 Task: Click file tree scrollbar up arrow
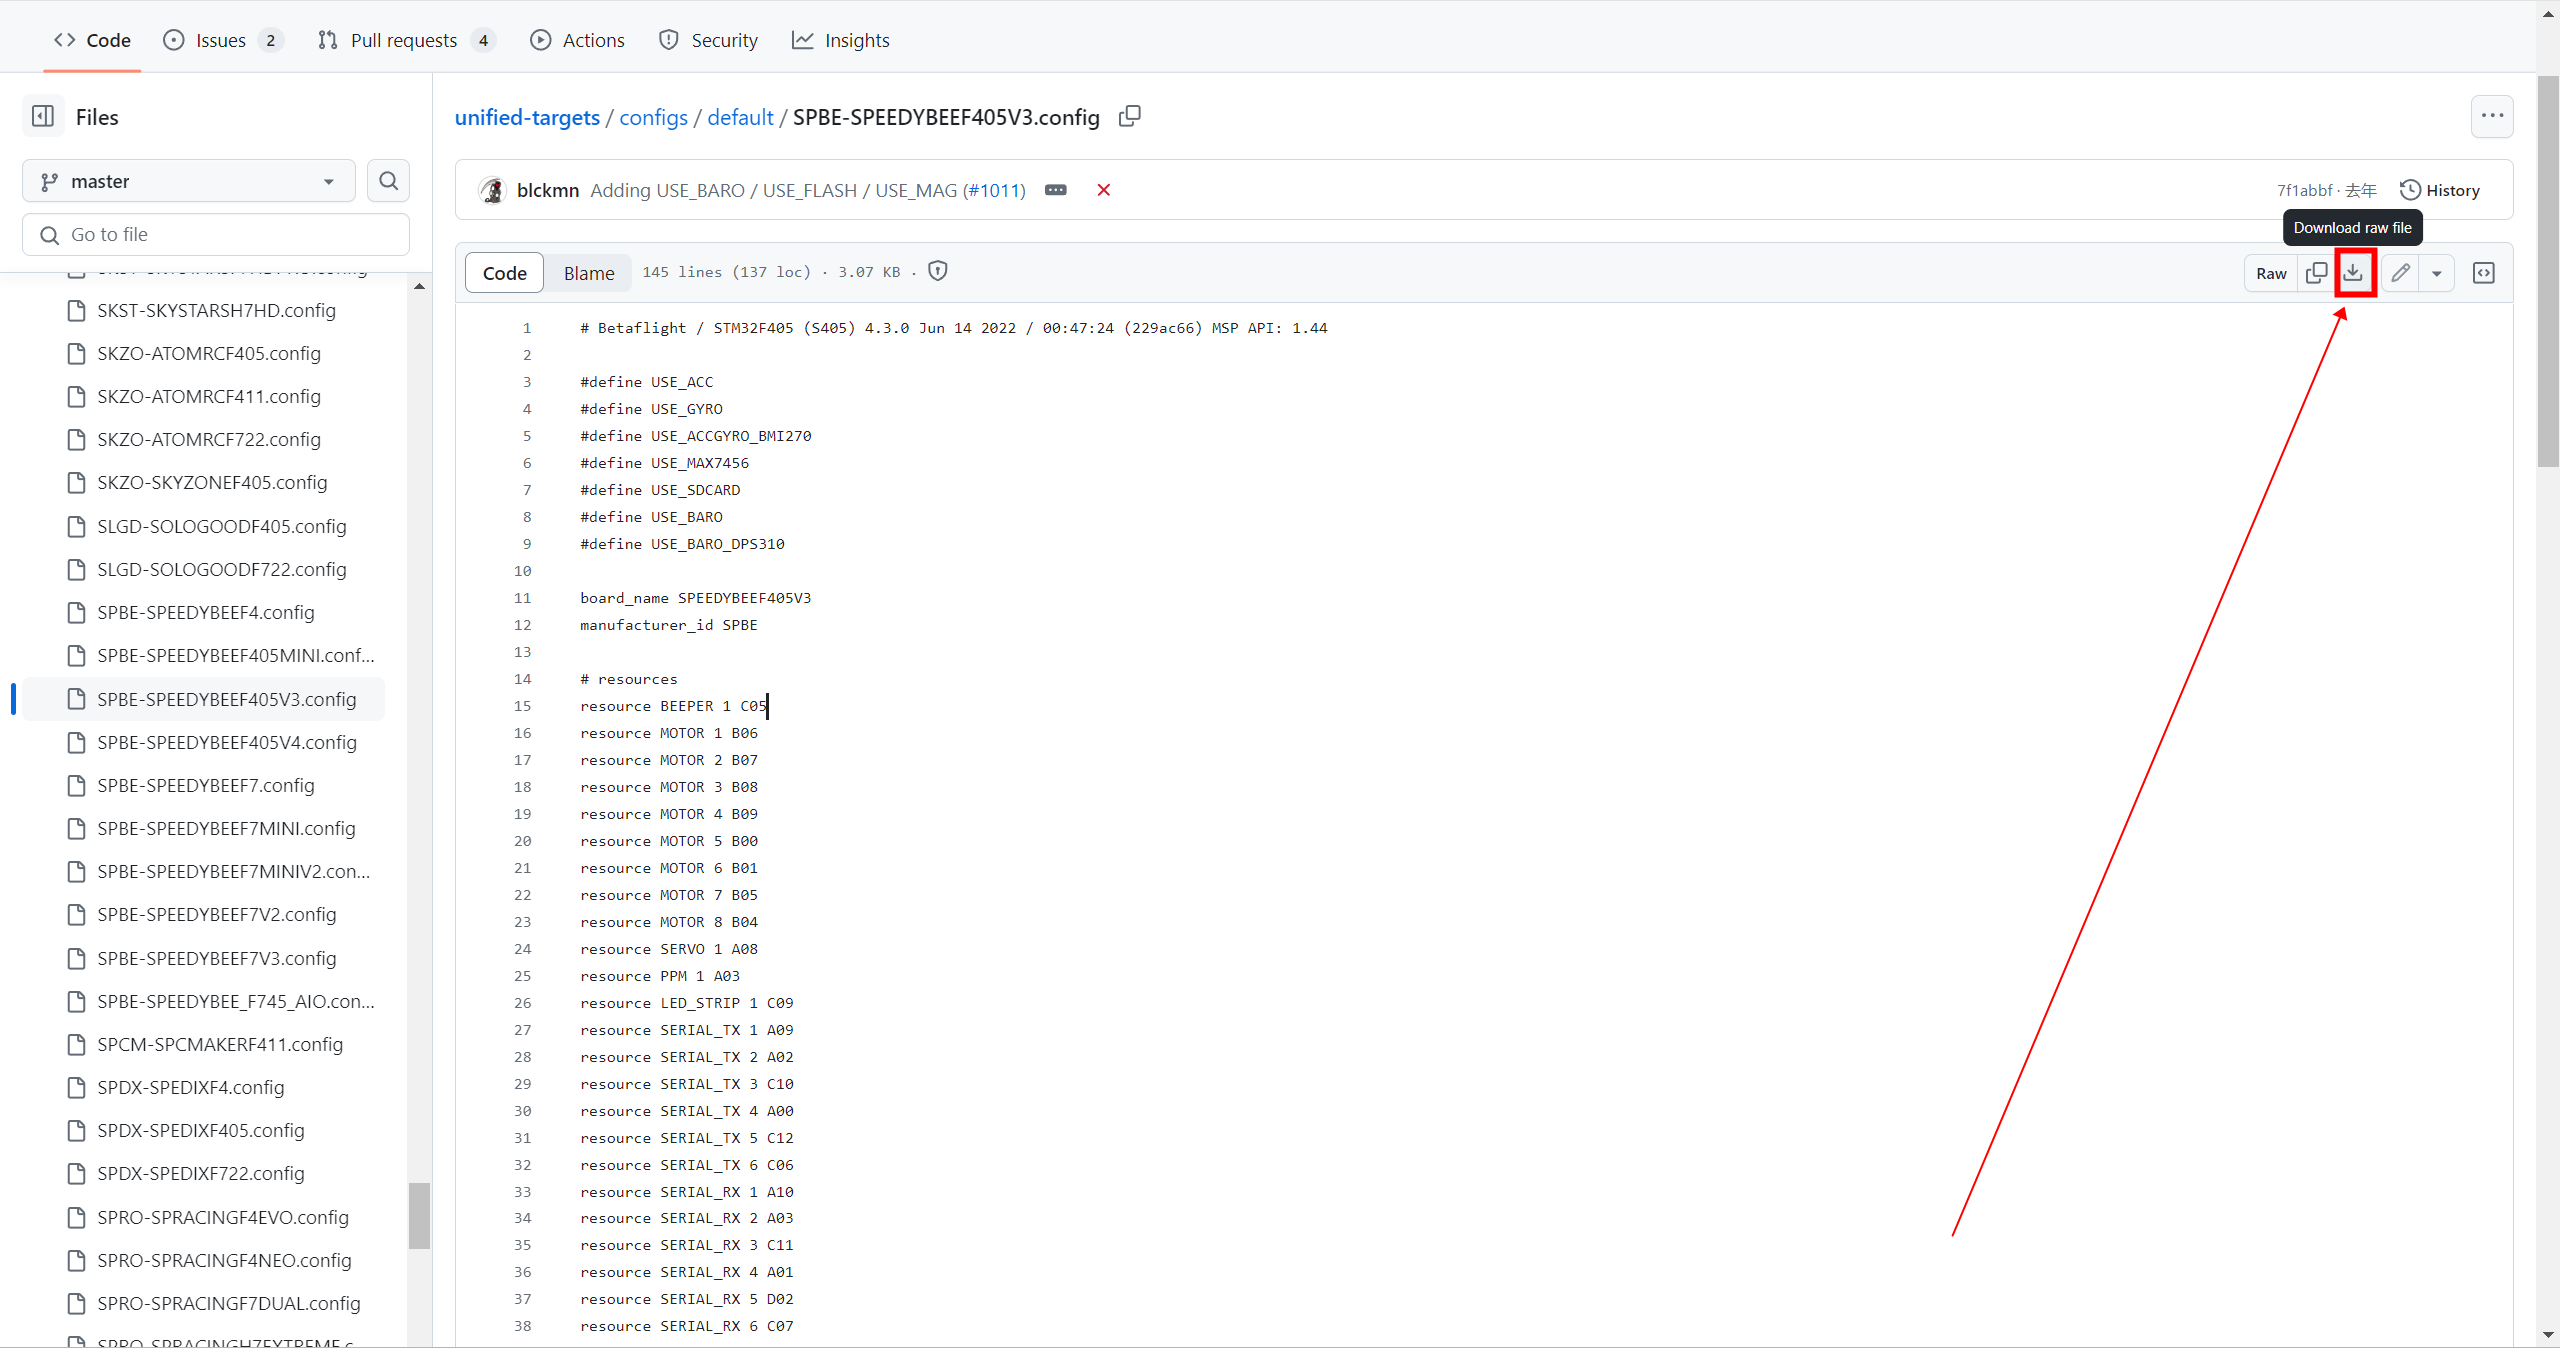pyautogui.click(x=420, y=287)
